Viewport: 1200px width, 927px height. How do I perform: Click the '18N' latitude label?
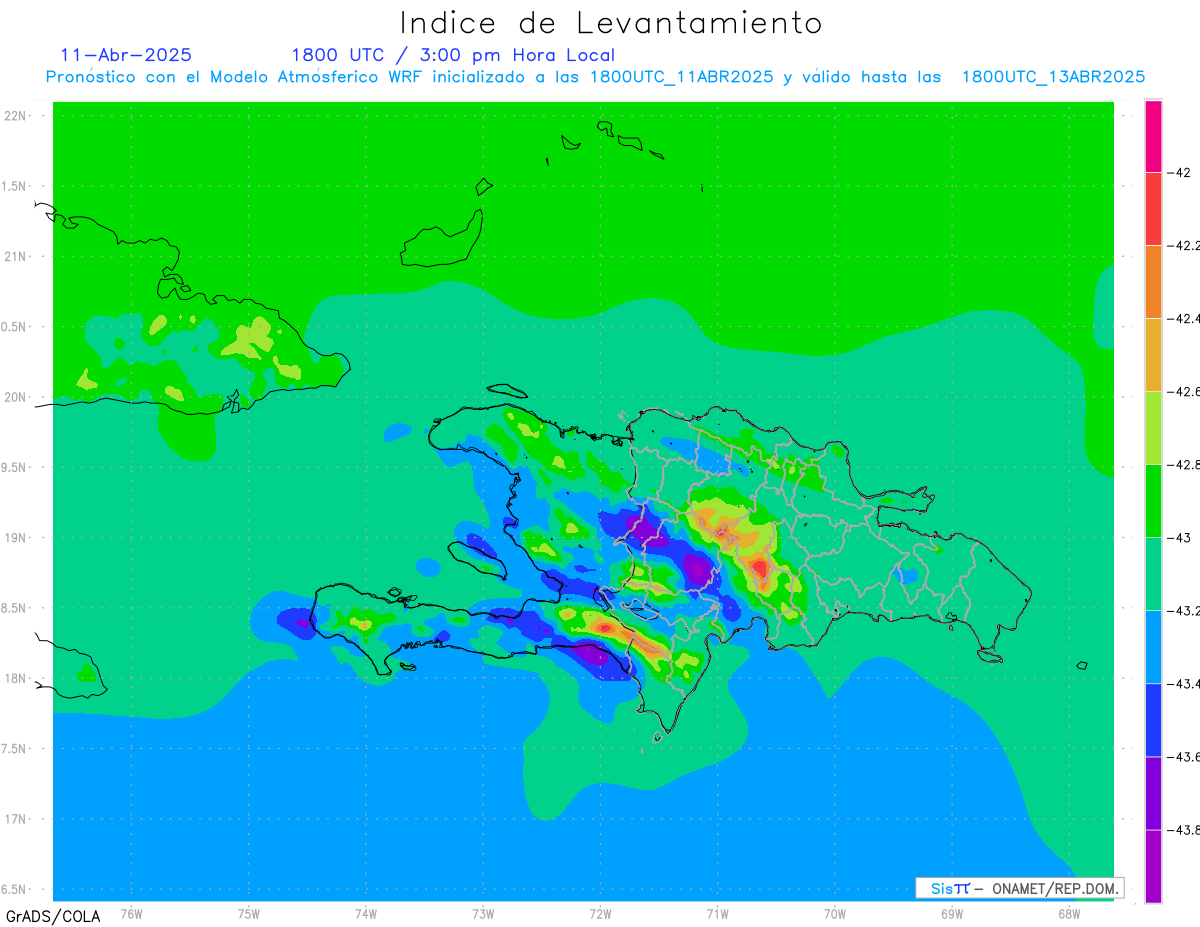click(17, 678)
